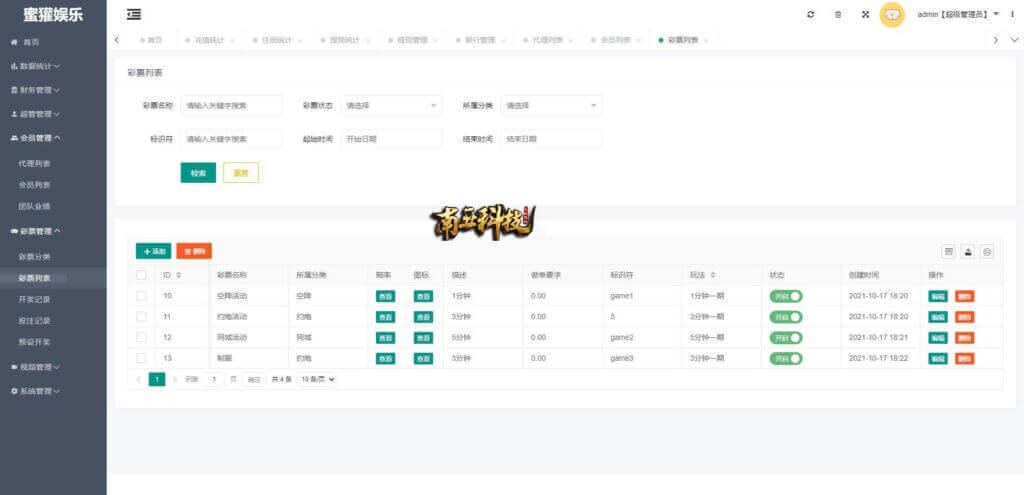The image size is (1024, 495).
Task: Toggle the status switch for game1 row
Action: [x=786, y=296]
